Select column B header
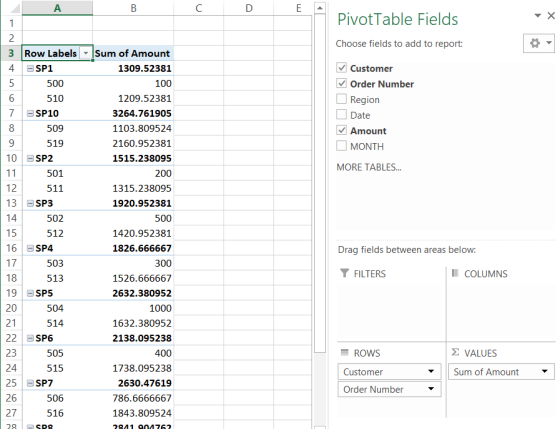 133,8
